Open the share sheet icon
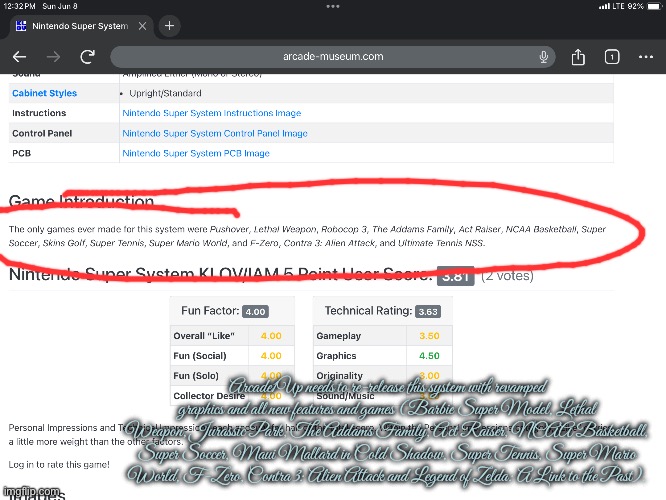Viewport: 666px width, 500px height. (x=578, y=56)
